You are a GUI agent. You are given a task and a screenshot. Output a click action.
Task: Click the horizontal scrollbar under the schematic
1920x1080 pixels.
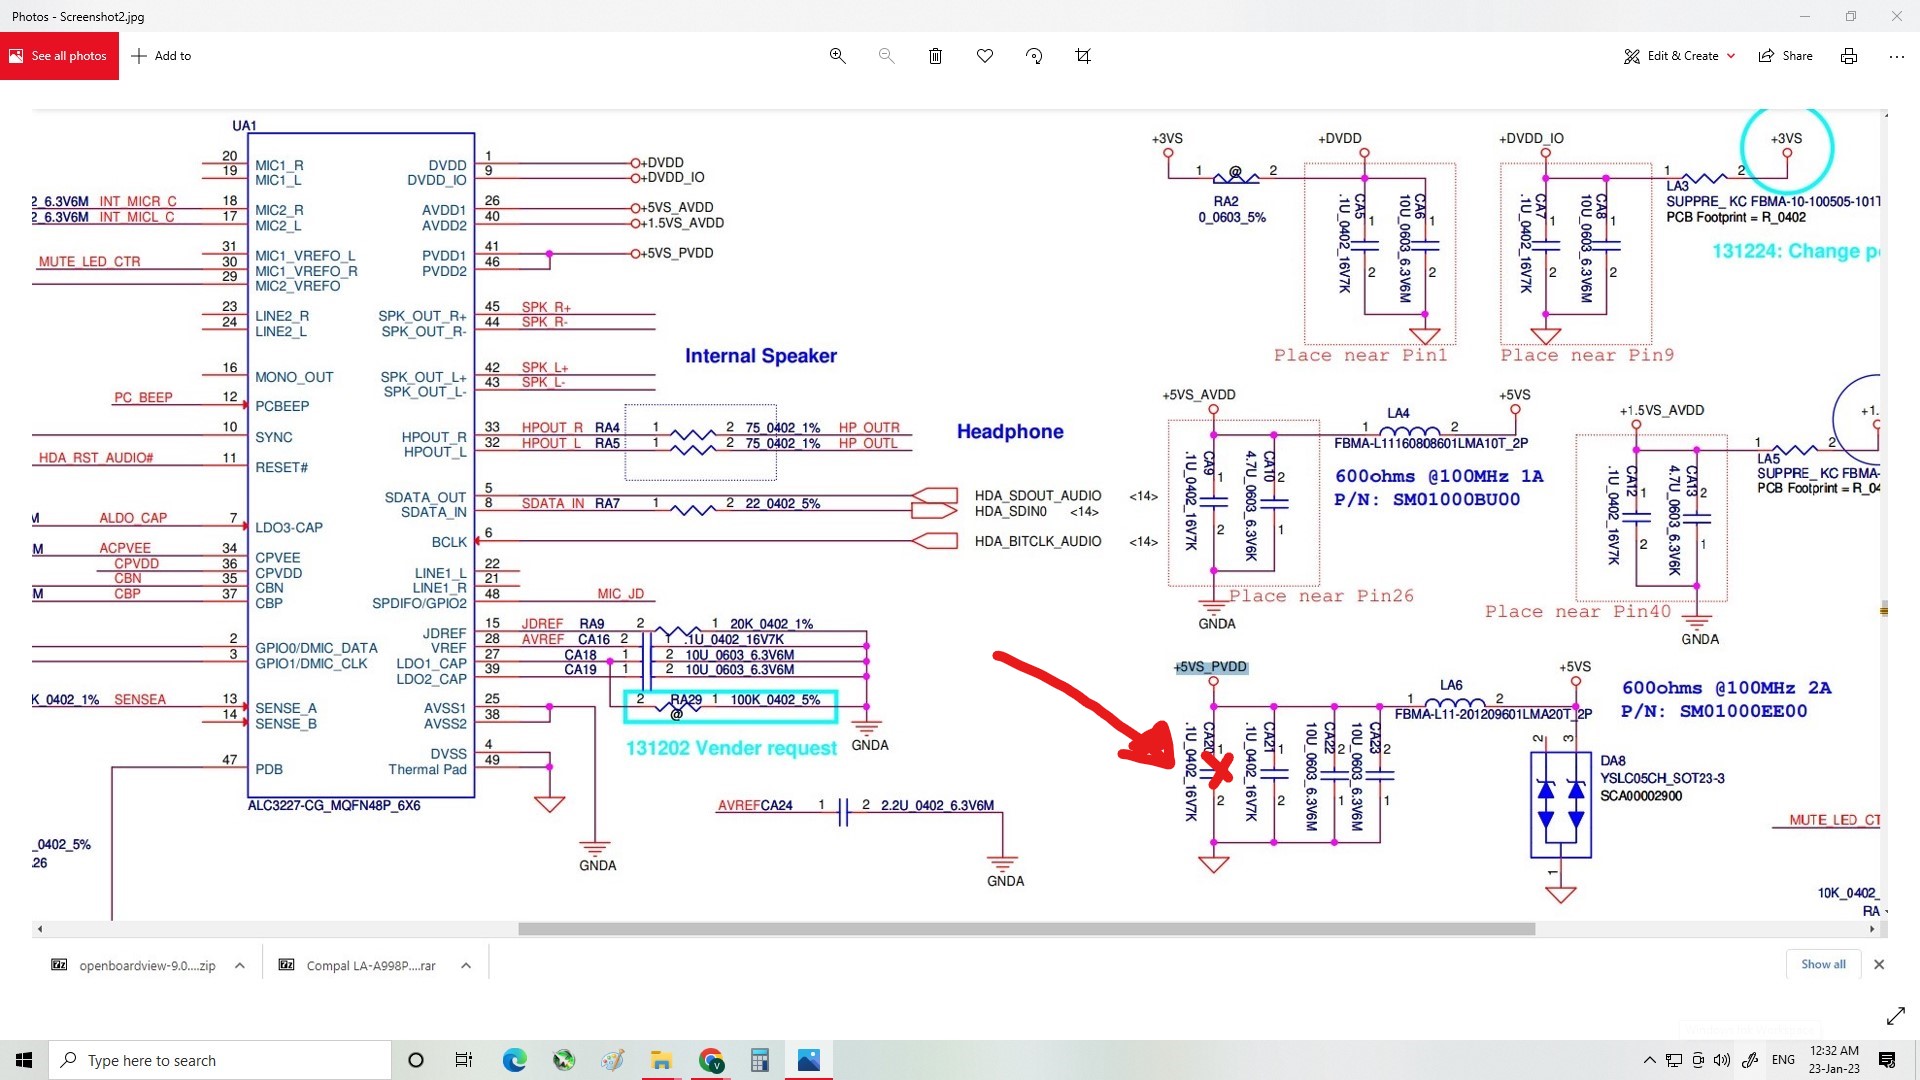1026,929
